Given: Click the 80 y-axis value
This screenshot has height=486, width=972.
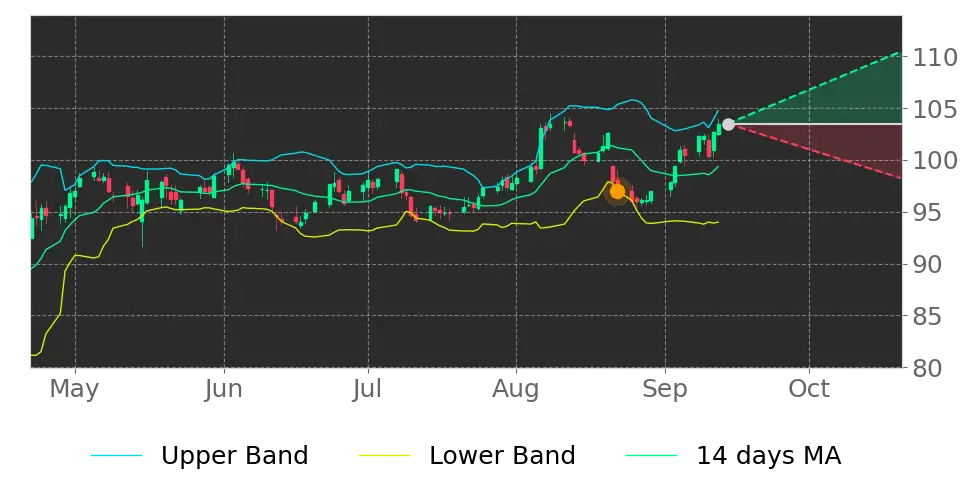Looking at the screenshot, I should tap(927, 368).
